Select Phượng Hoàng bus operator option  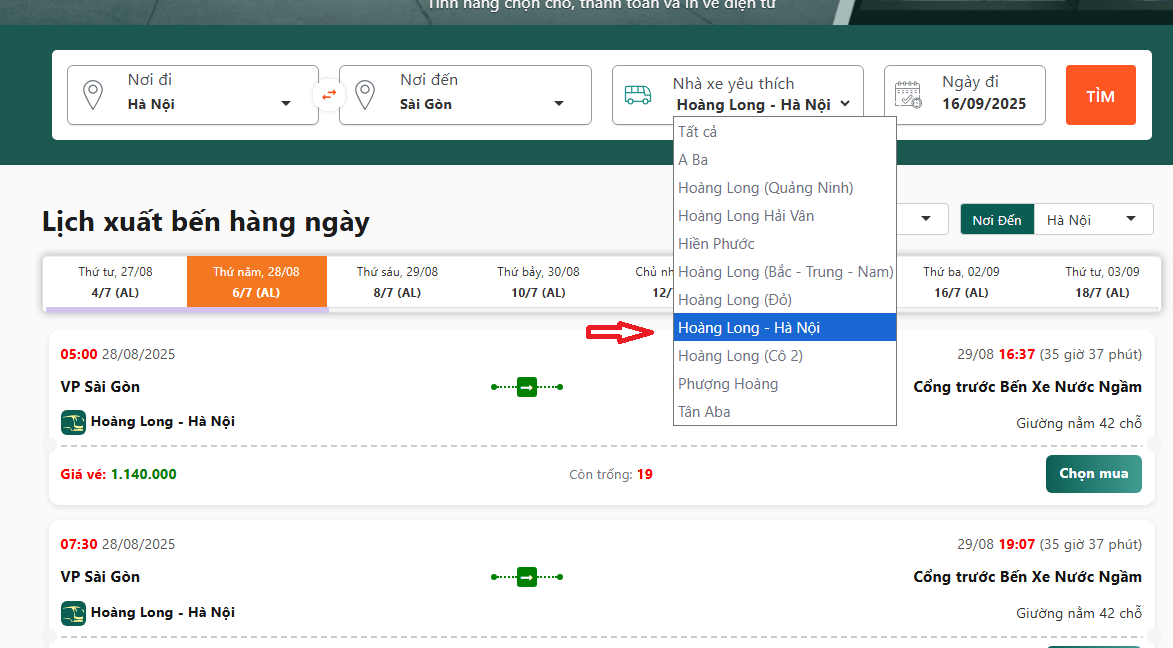click(728, 384)
